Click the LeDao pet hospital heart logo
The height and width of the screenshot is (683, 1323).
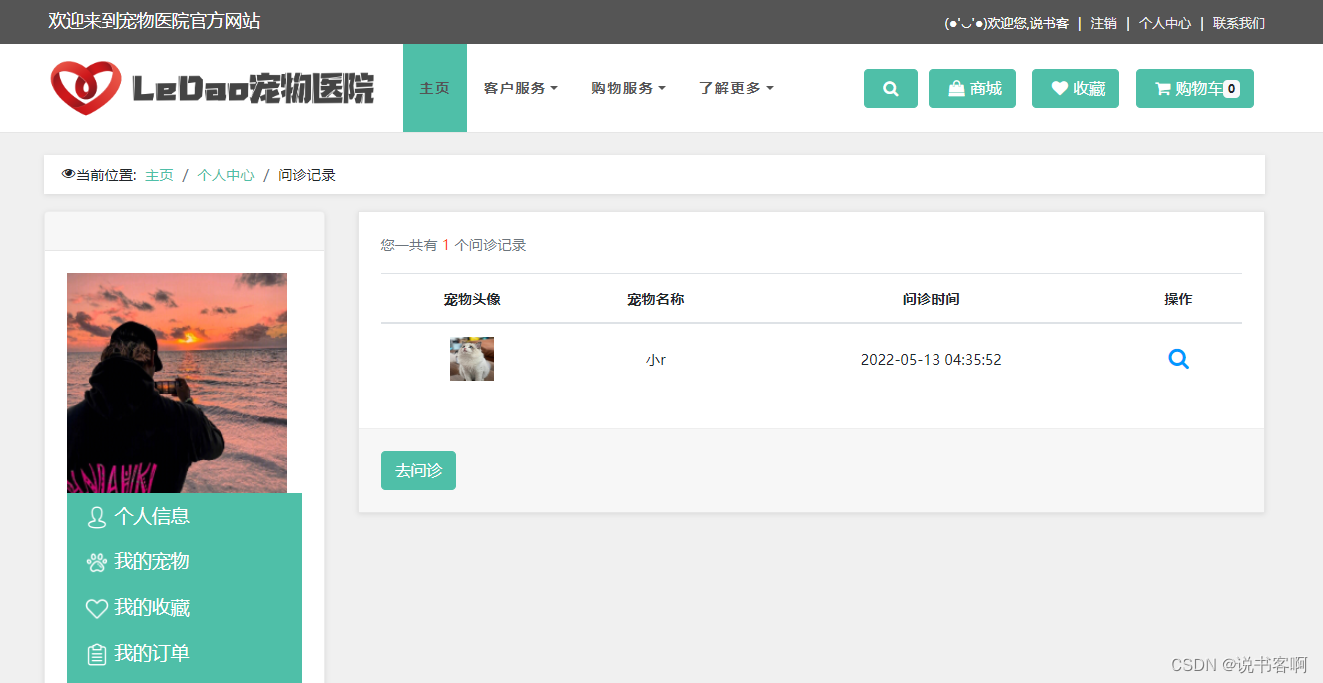click(x=88, y=87)
